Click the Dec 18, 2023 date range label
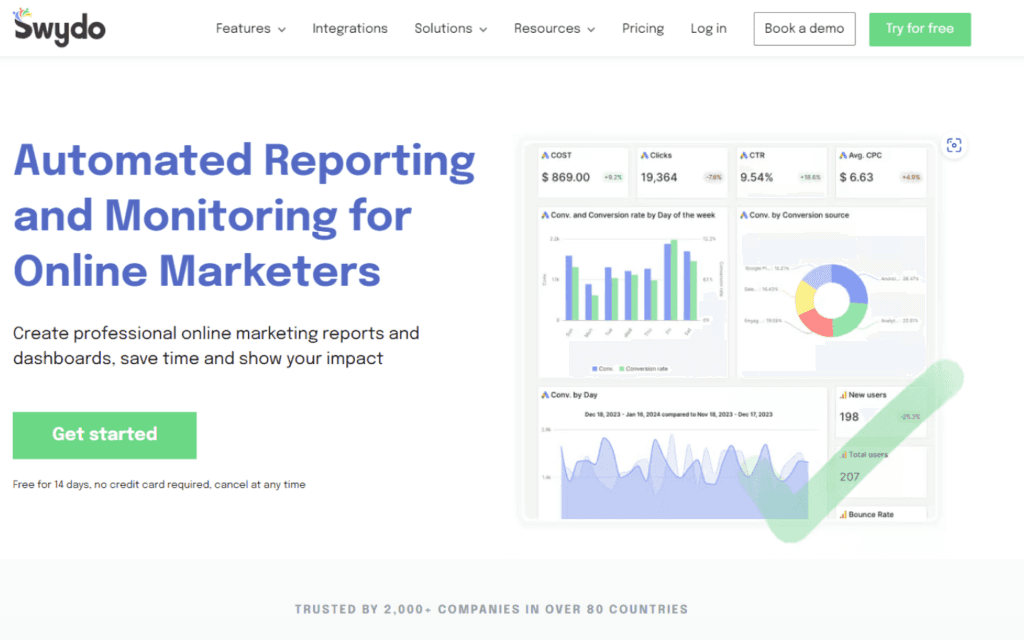Screen dimensions: 1024x640 (679, 414)
